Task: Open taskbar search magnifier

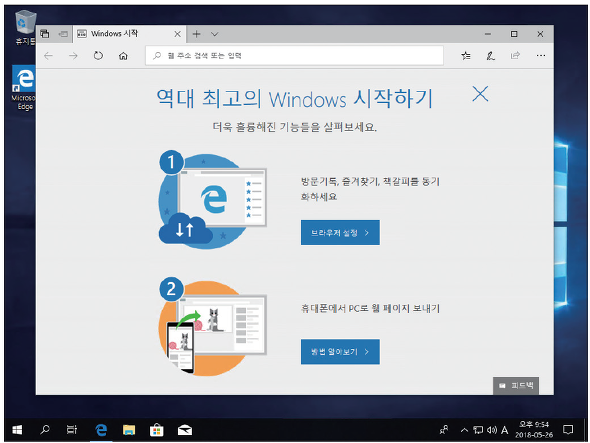Action: [x=45, y=429]
